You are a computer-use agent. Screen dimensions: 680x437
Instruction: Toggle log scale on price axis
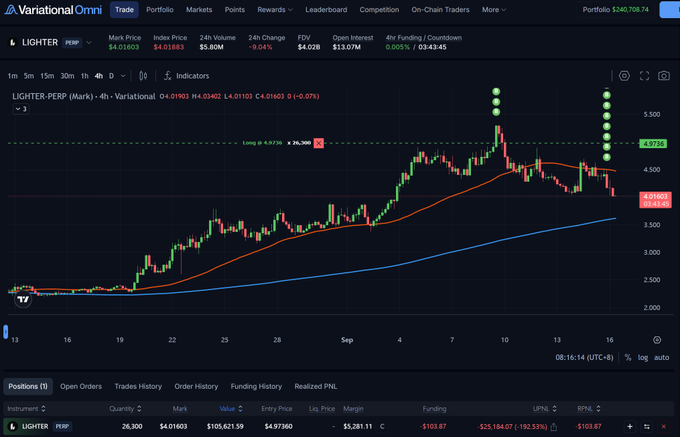[x=643, y=358]
